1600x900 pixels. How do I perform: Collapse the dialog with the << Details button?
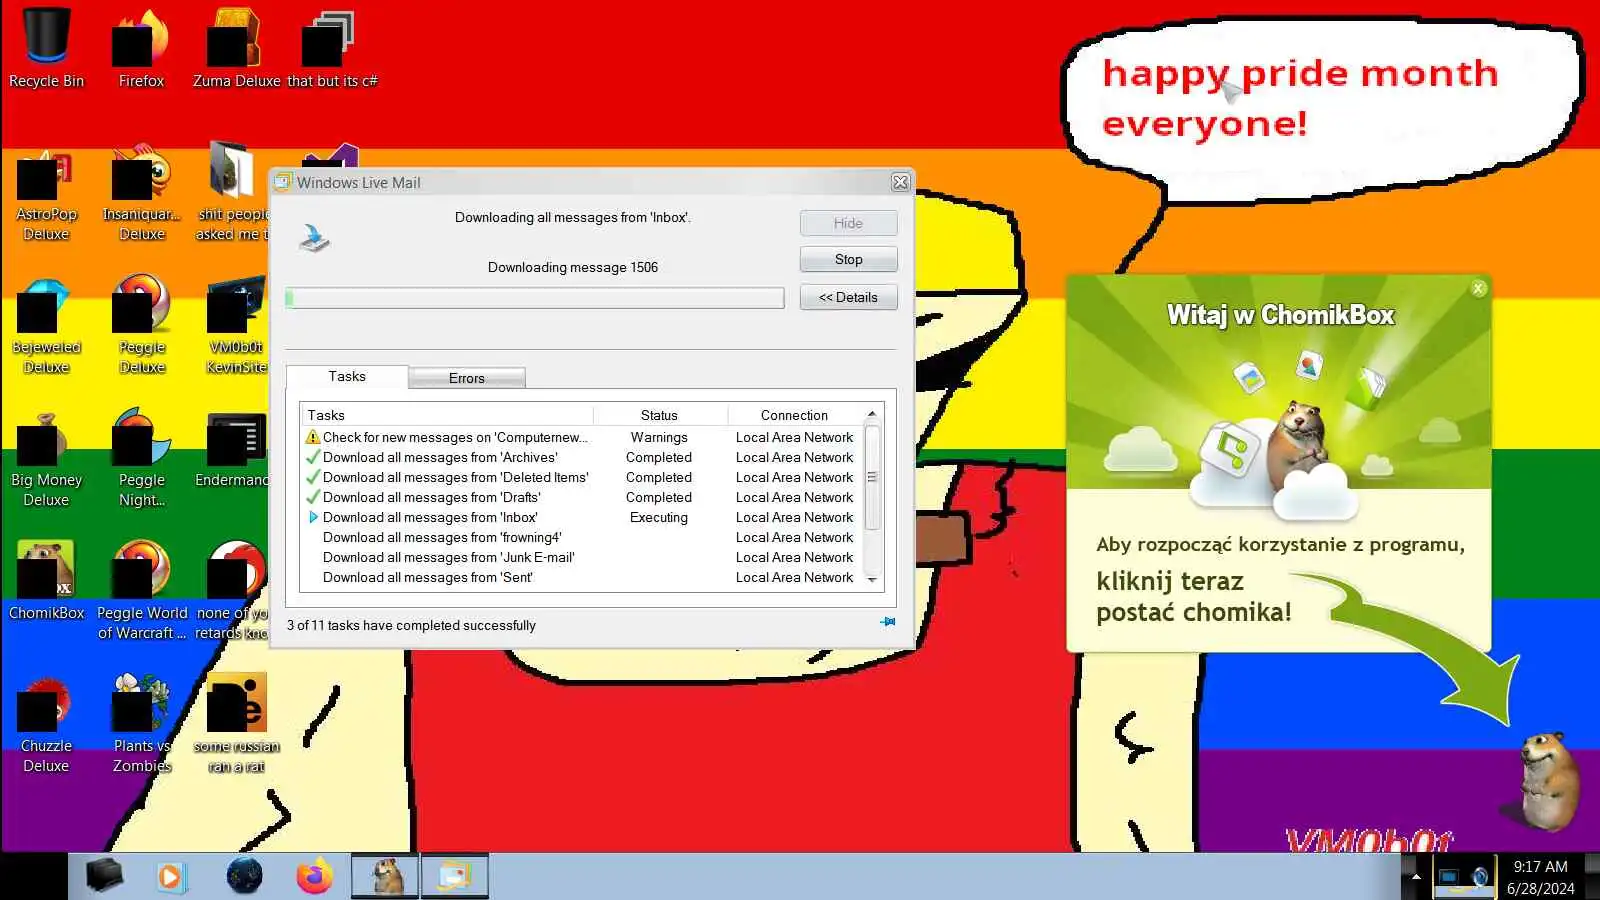pyautogui.click(x=848, y=297)
